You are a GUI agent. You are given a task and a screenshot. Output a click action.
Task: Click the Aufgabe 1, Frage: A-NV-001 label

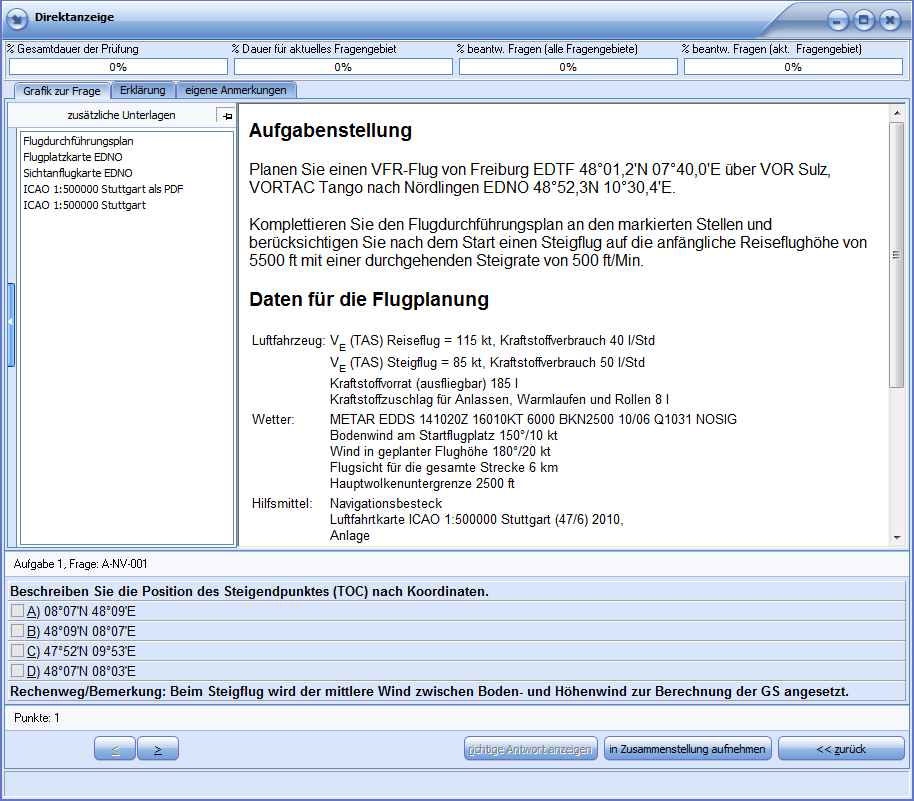click(80, 564)
